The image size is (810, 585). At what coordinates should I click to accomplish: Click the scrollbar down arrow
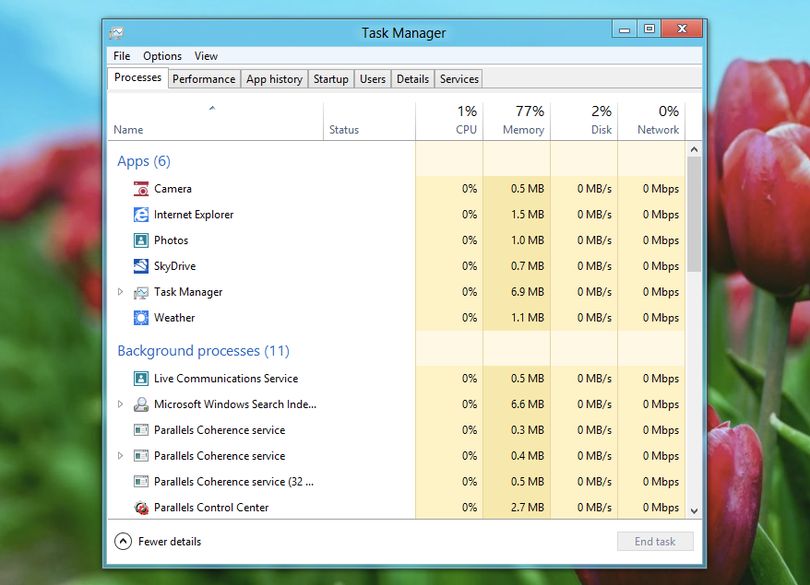click(x=694, y=511)
